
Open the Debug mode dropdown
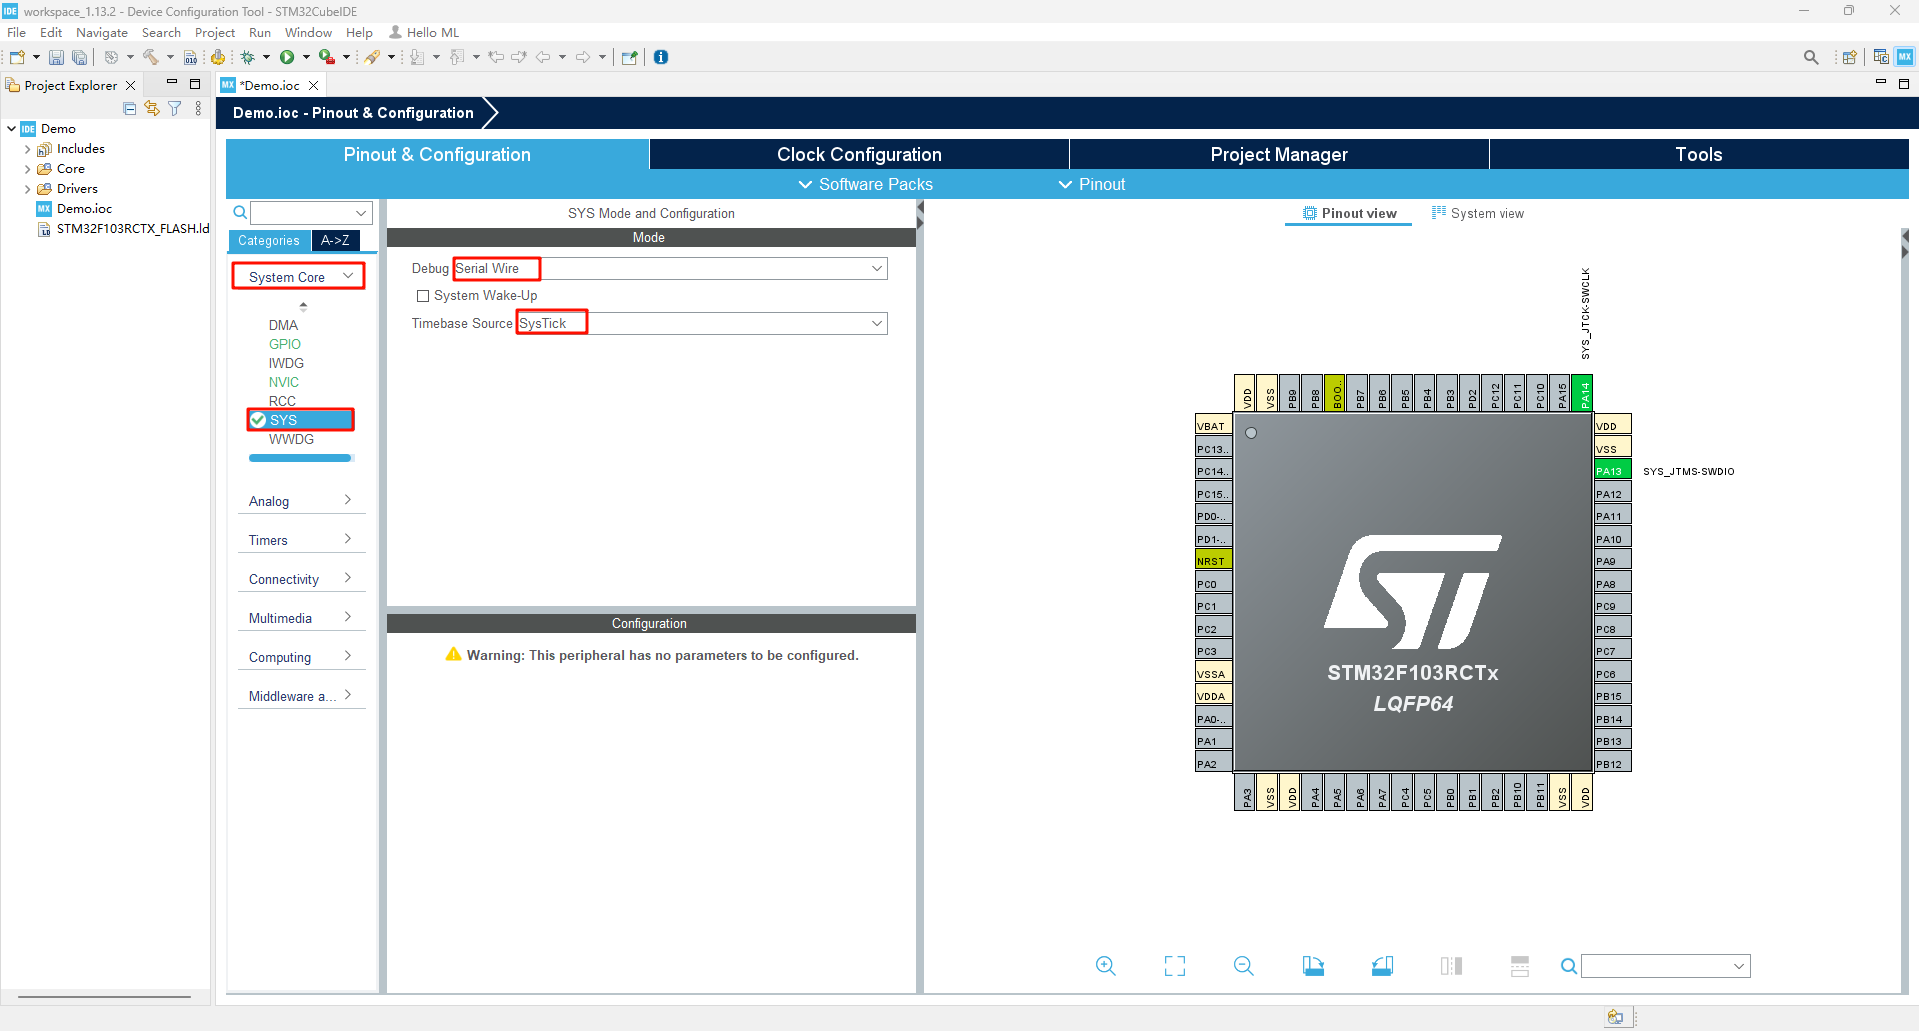pos(876,268)
